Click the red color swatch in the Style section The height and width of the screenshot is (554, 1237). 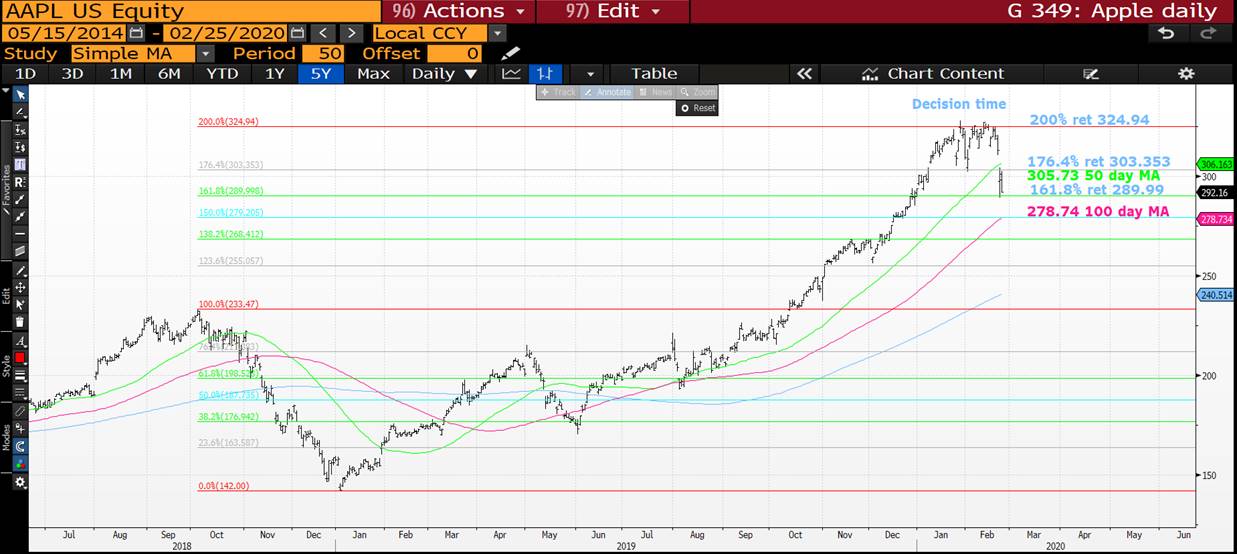point(21,357)
